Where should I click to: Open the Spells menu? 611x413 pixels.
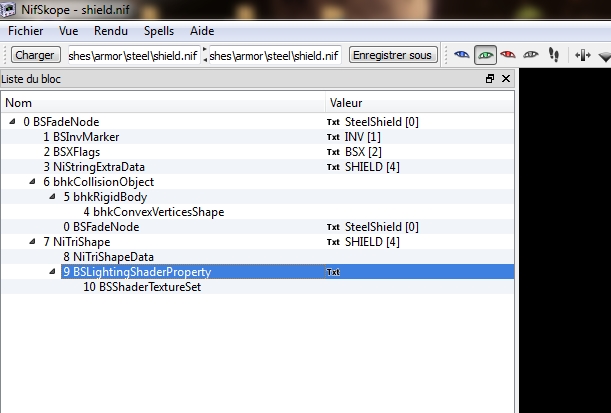(159, 31)
